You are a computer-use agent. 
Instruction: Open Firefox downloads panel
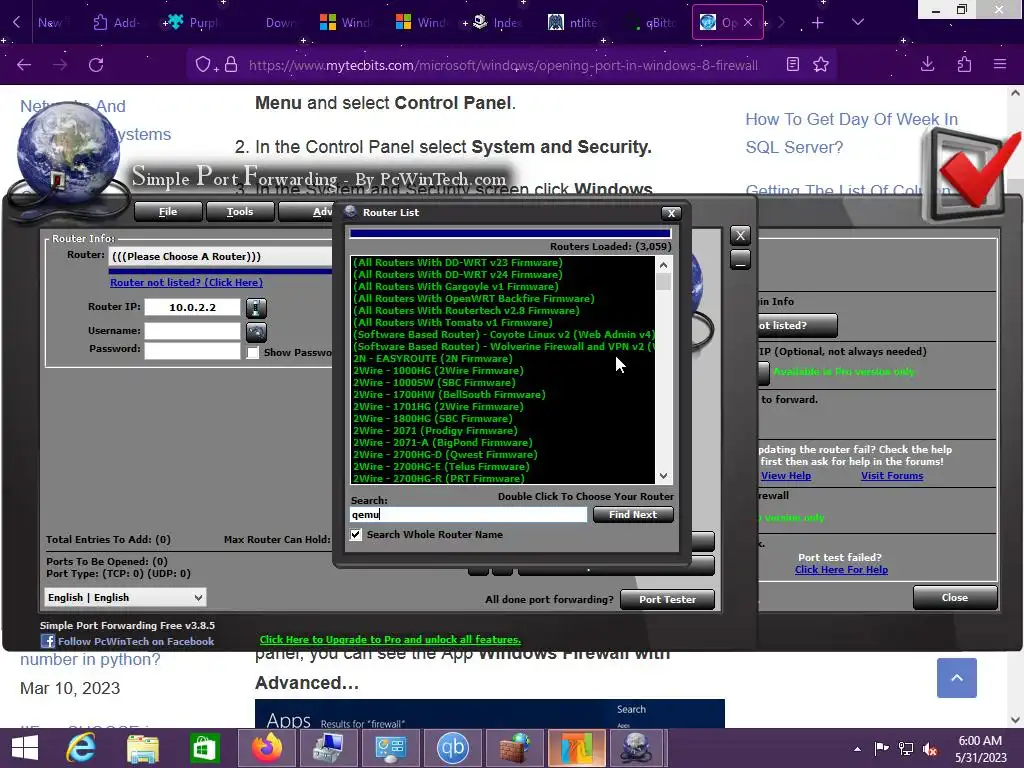(927, 64)
